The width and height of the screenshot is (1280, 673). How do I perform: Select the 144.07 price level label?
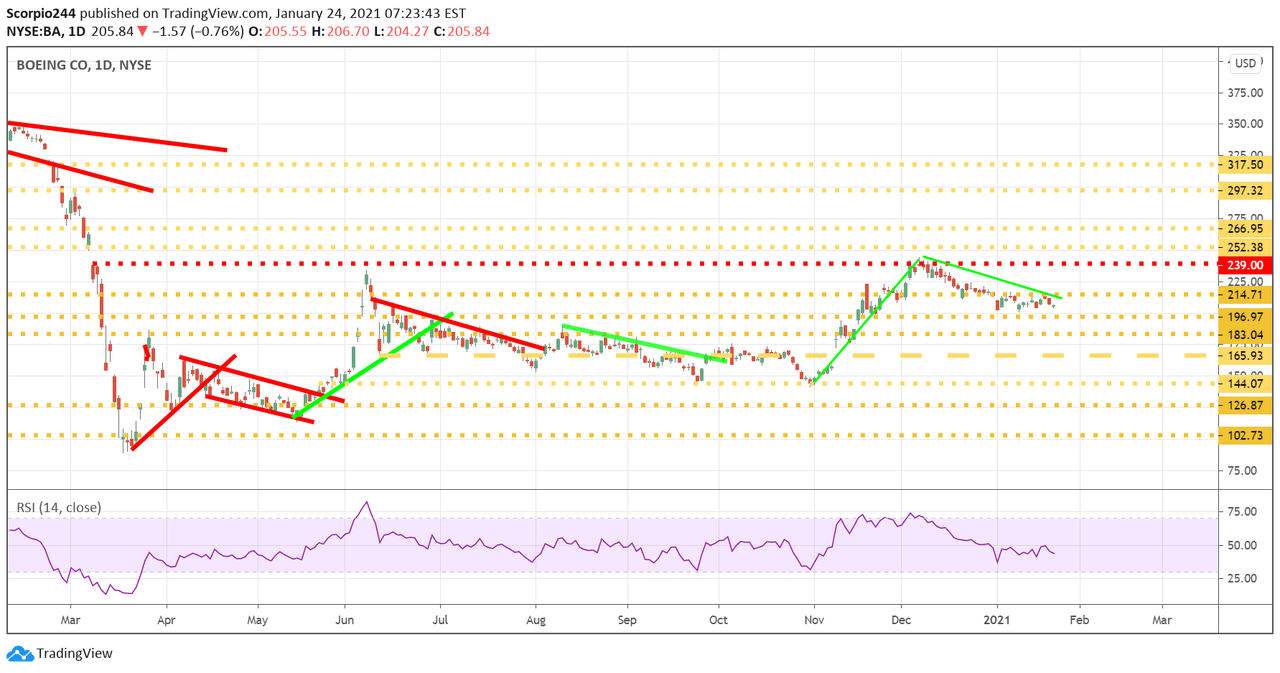1243,383
